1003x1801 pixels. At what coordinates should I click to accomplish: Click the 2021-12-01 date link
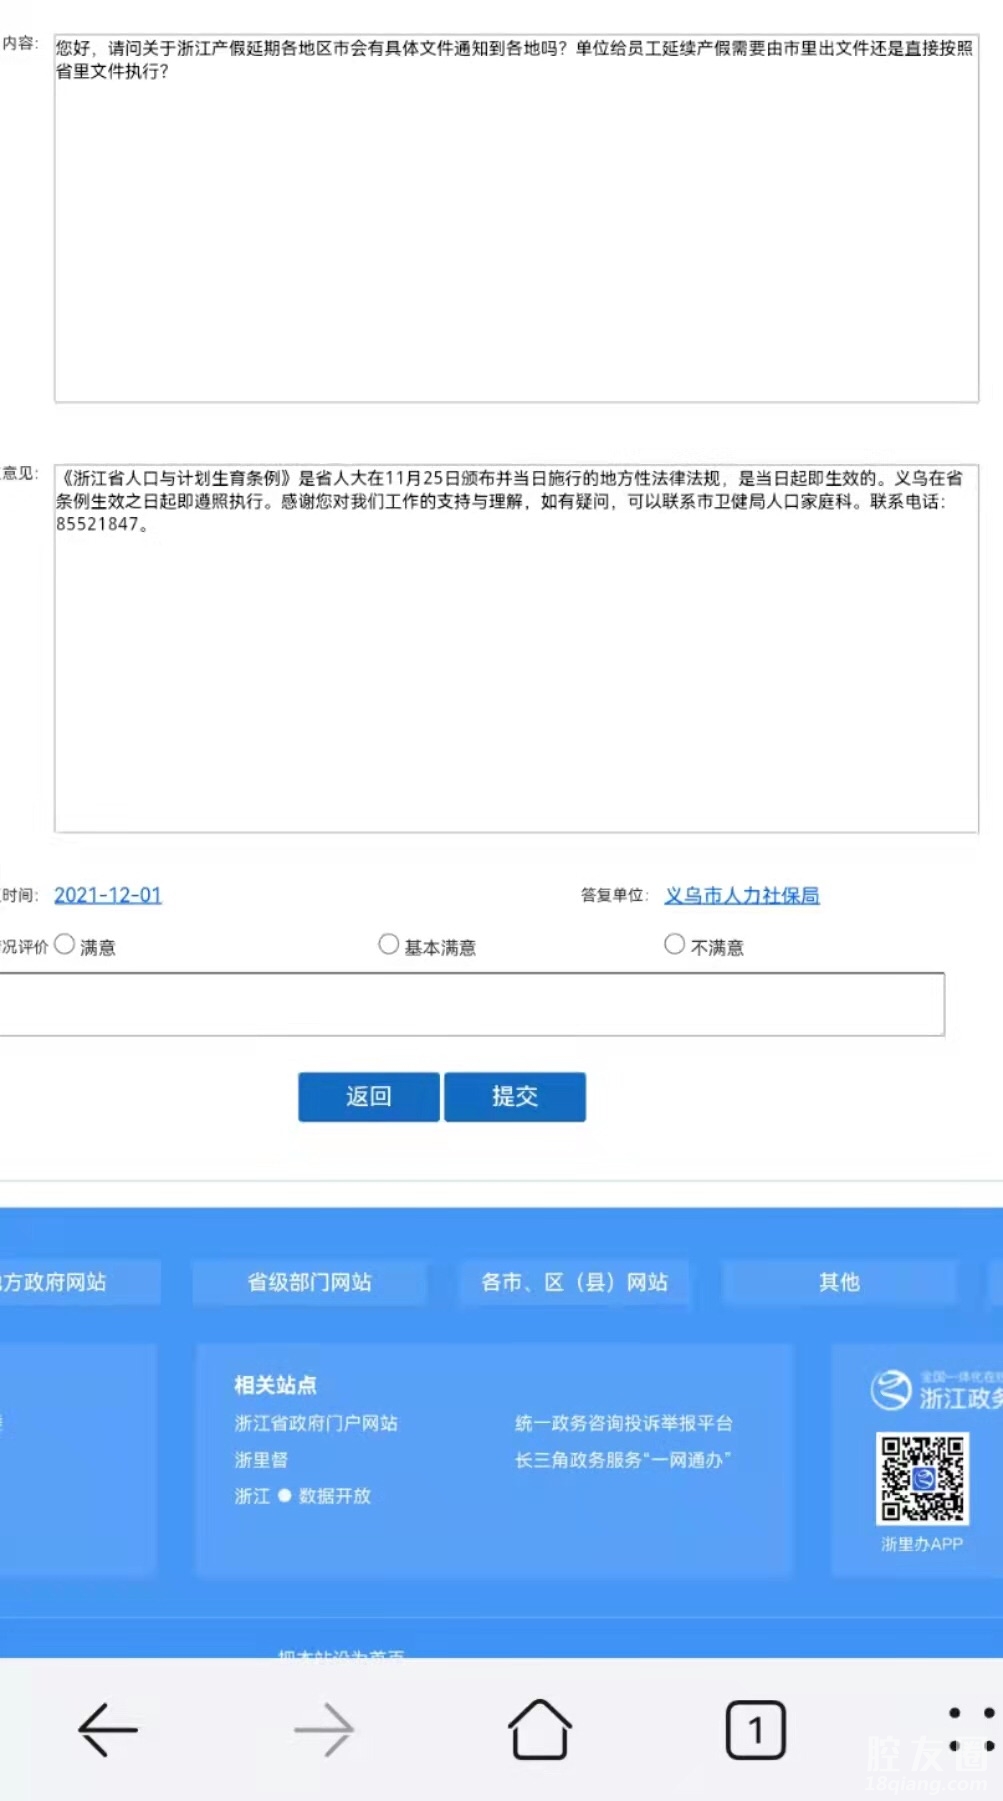(108, 895)
